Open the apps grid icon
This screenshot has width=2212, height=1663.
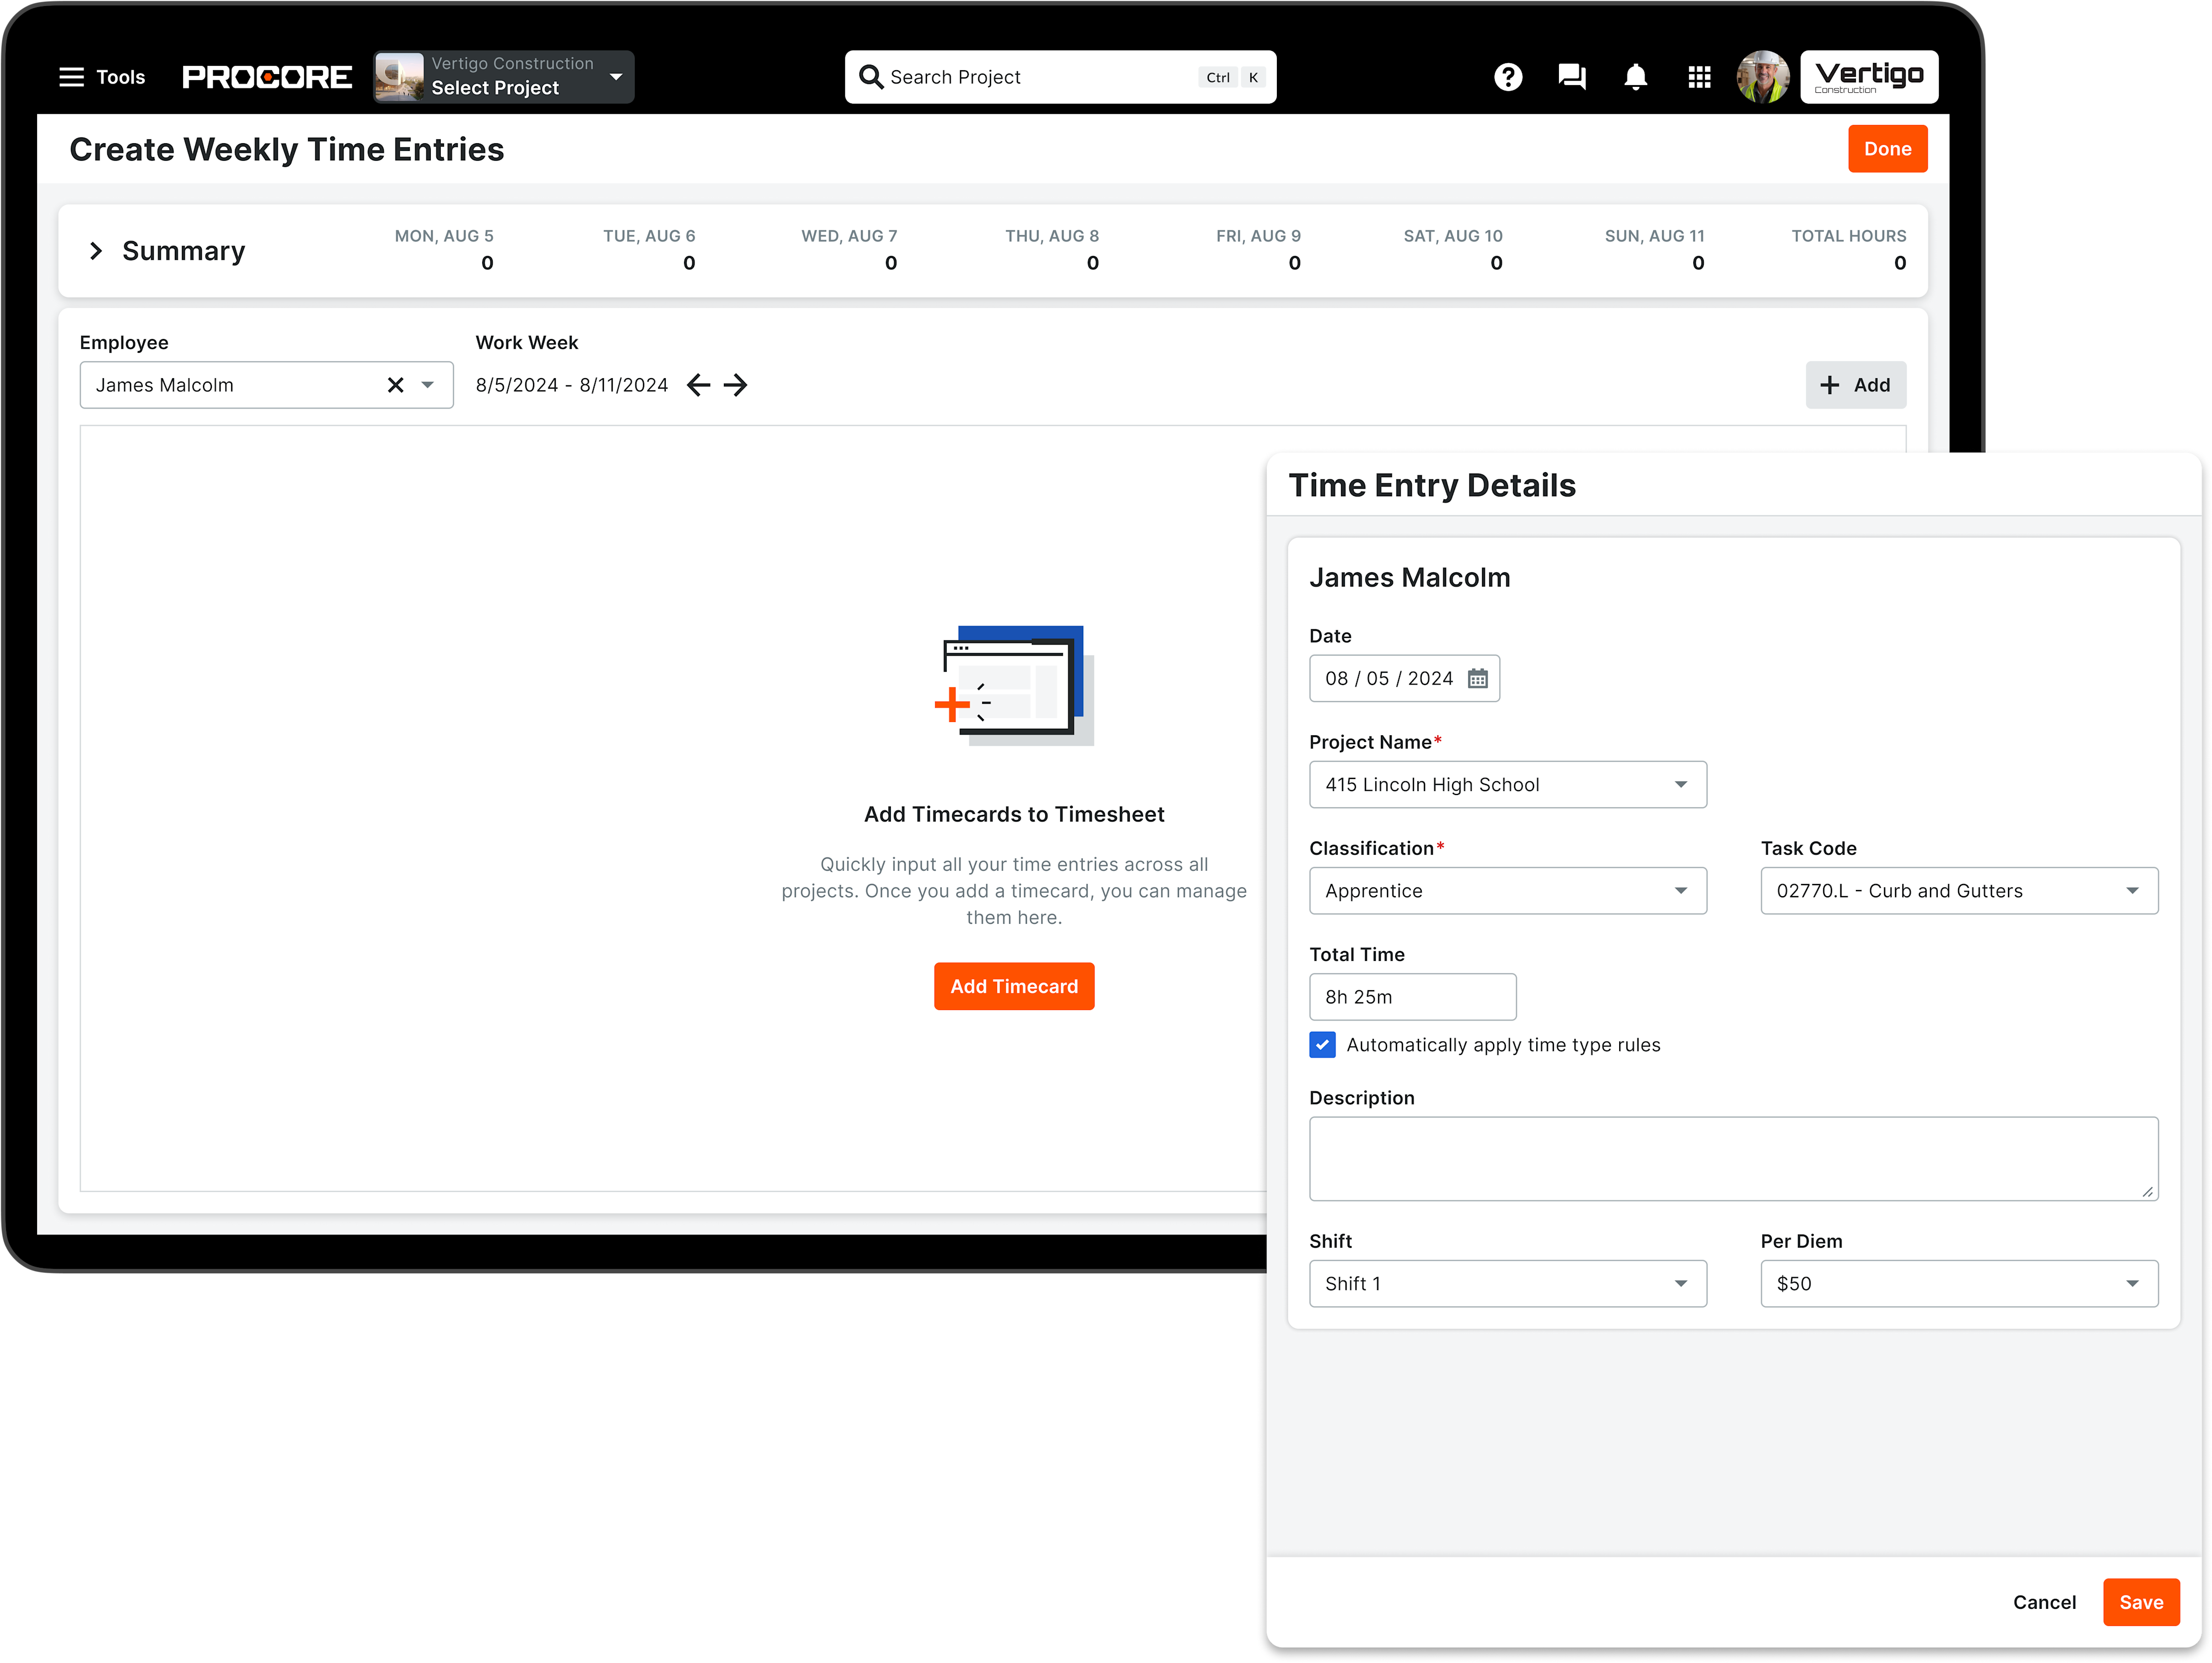[x=1699, y=77]
